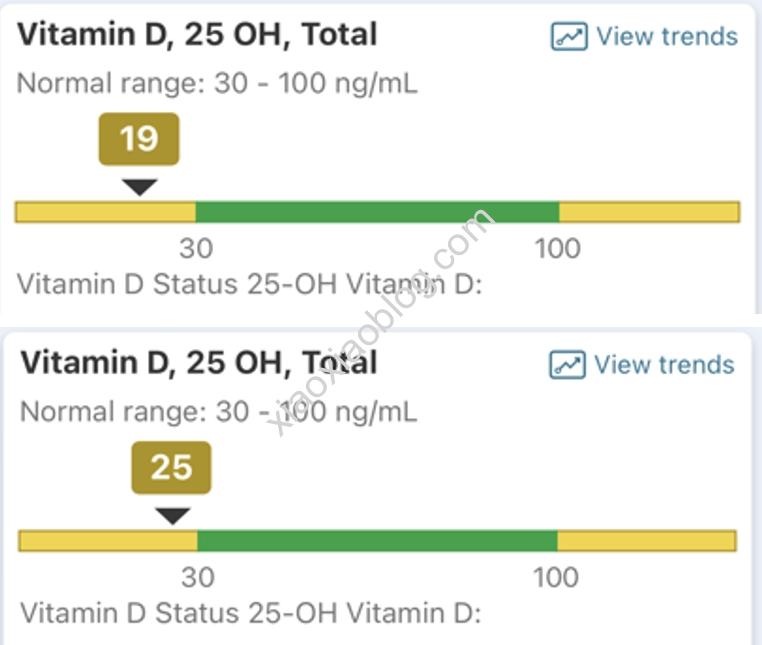Image resolution: width=762 pixels, height=645 pixels.
Task: Click the 19 value badge
Action: tap(139, 138)
